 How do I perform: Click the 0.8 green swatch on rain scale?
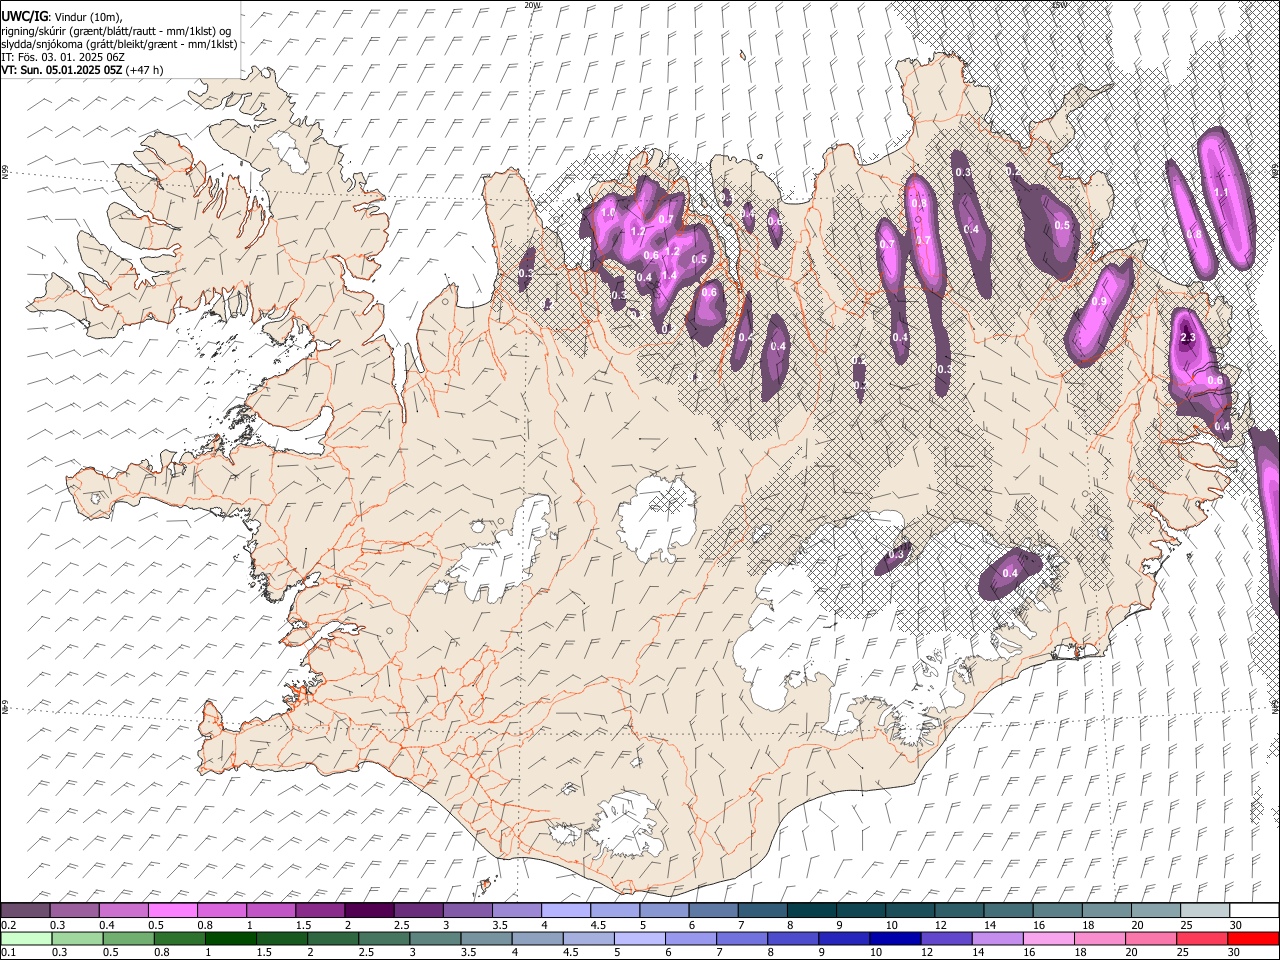pyautogui.click(x=179, y=938)
